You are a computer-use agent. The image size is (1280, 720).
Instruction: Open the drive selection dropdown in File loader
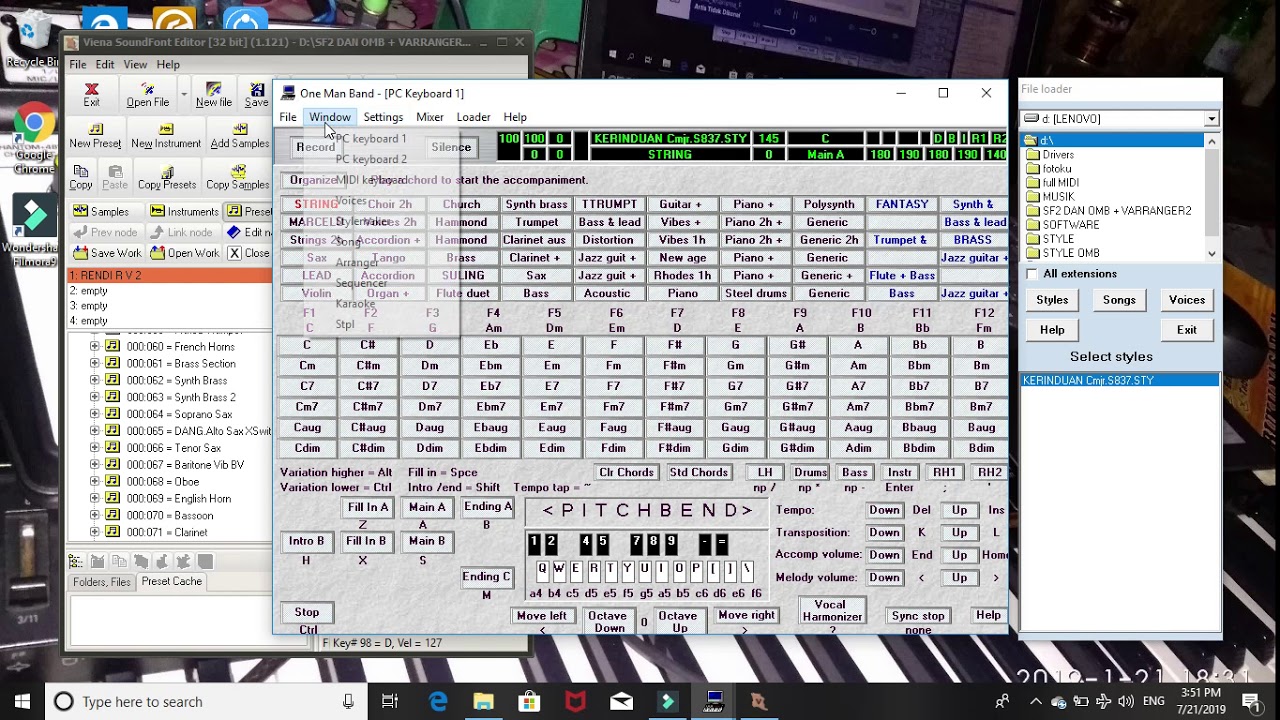[x=1211, y=119]
